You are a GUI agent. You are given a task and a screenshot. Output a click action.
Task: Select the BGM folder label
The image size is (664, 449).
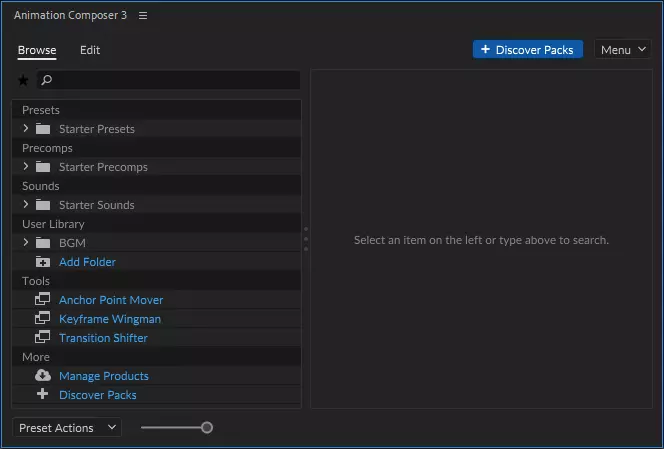(72, 243)
